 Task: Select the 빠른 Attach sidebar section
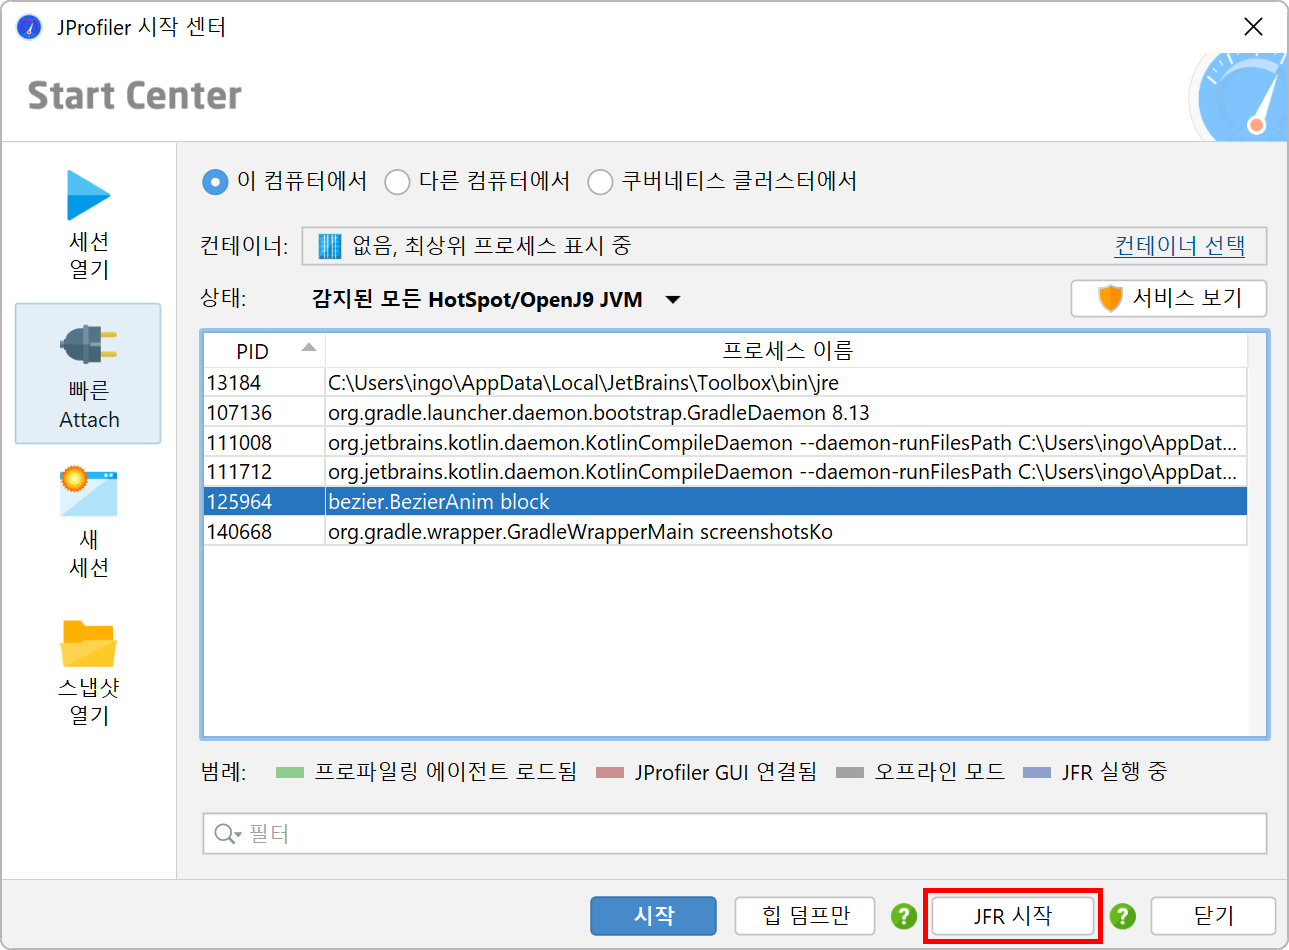pos(89,374)
